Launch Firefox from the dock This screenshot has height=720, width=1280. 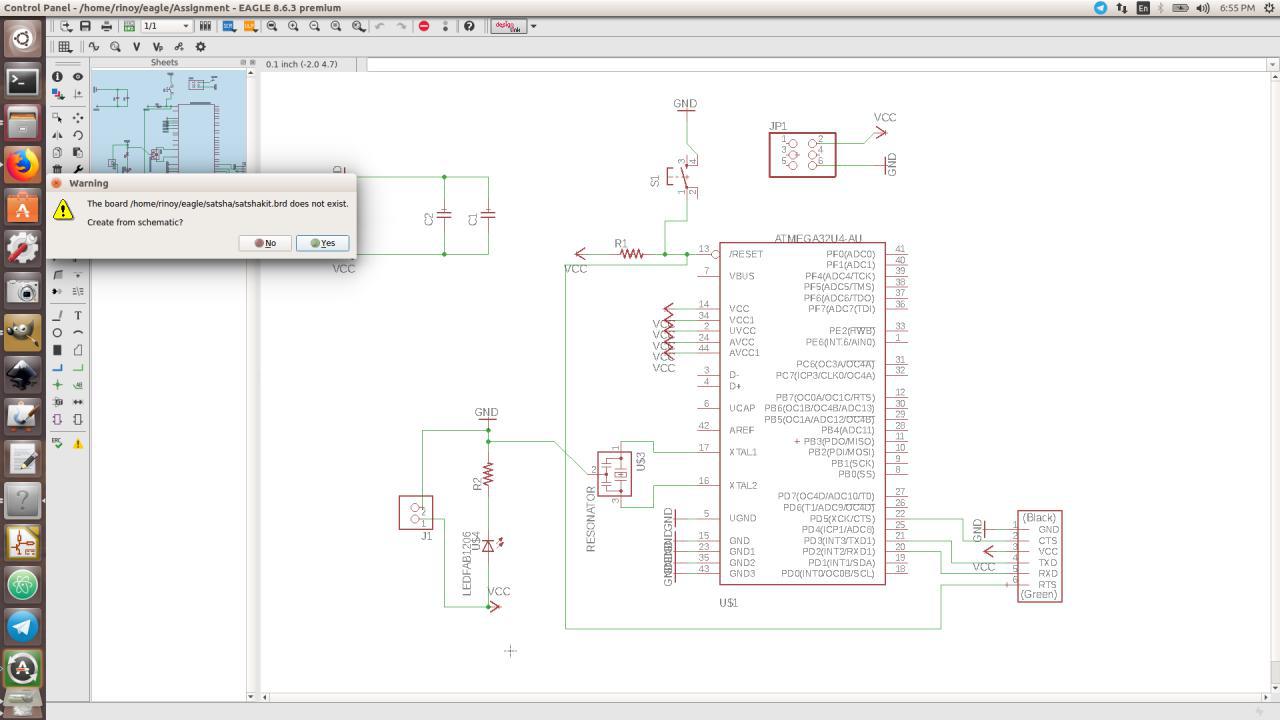22,165
